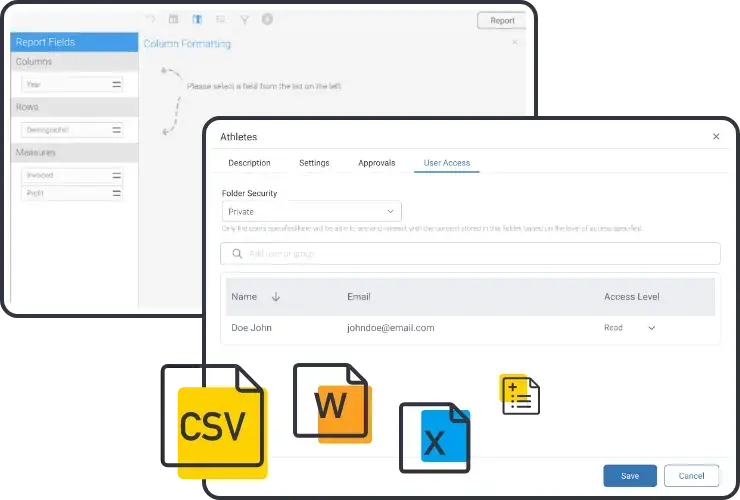This screenshot has height=500, width=740.
Task: Click the Rows section header
Action: [x=74, y=107]
